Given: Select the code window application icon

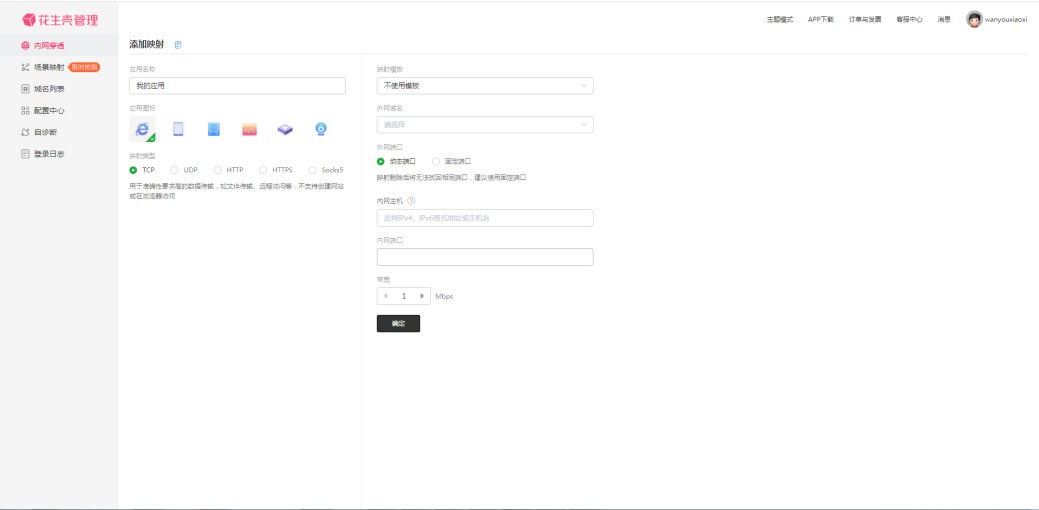Looking at the screenshot, I should click(249, 129).
